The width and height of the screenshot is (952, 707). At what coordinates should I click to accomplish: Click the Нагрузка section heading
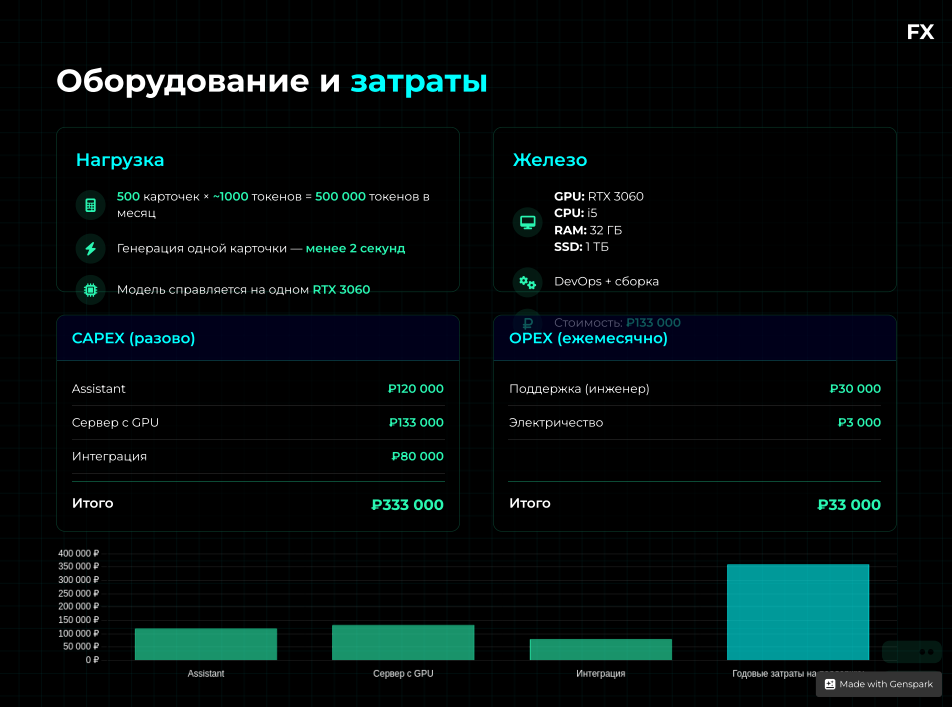click(120, 160)
